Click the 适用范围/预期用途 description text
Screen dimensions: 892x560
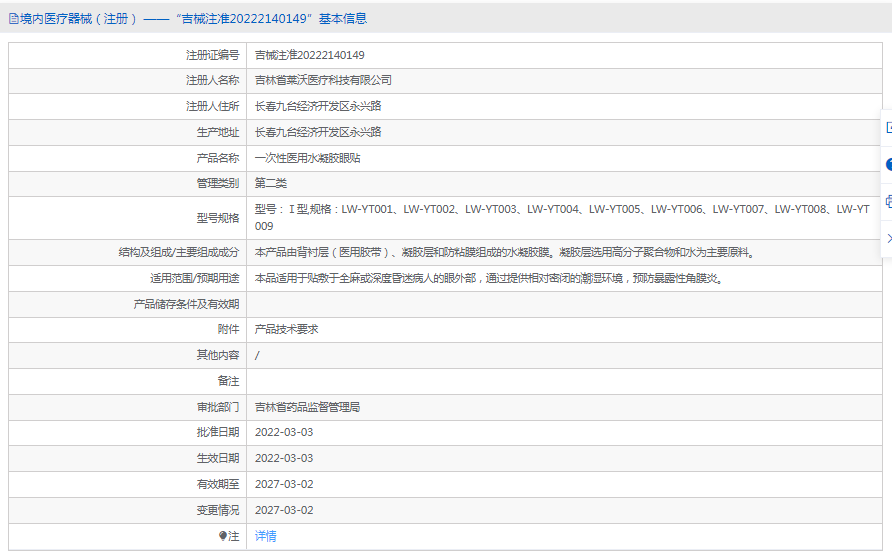pyautogui.click(x=488, y=278)
